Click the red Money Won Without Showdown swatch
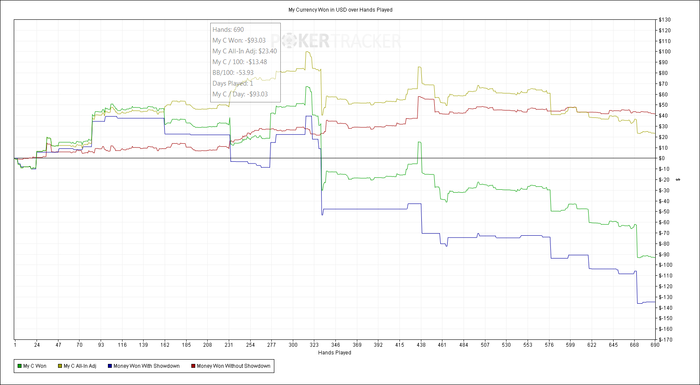700x385 pixels. click(192, 366)
